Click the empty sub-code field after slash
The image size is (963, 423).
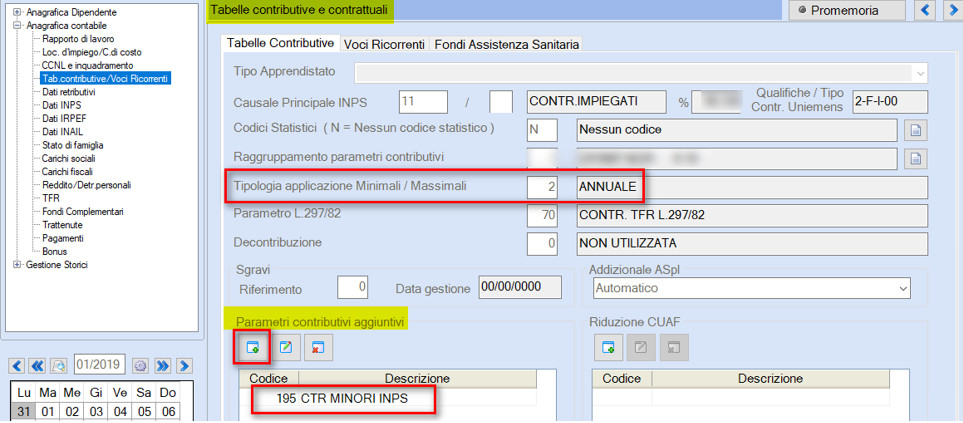501,101
